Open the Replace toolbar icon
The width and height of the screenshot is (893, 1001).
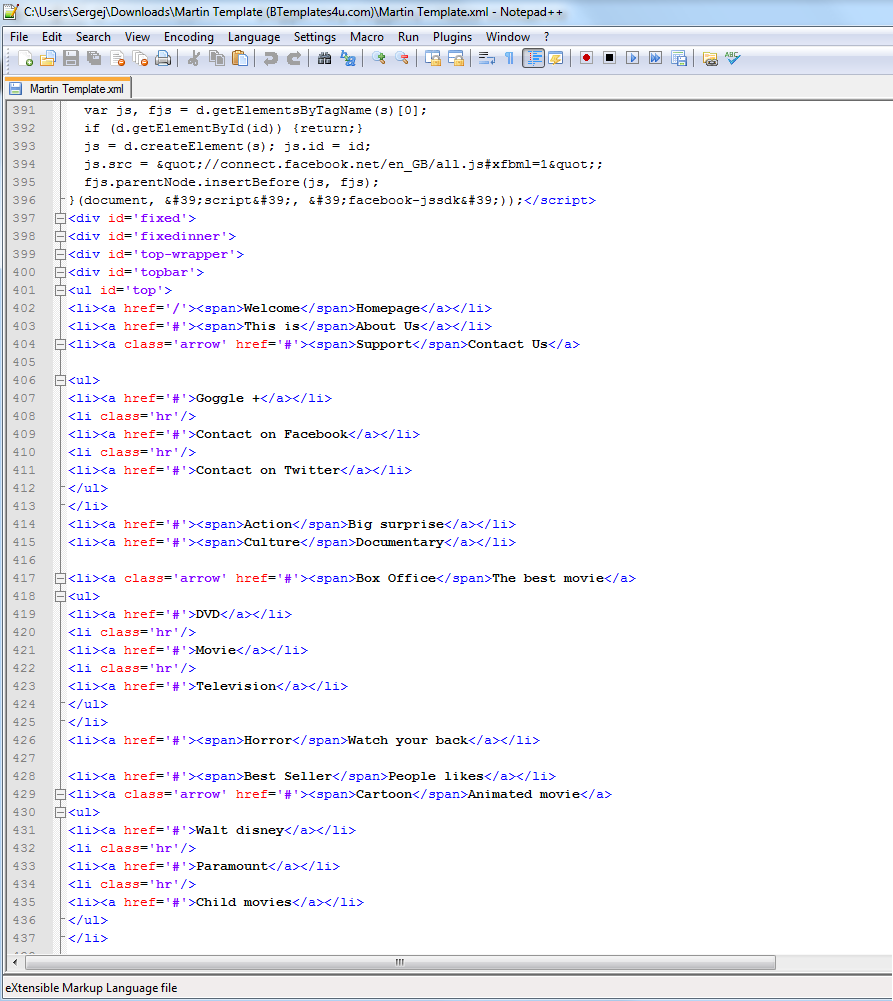pyautogui.click(x=348, y=59)
